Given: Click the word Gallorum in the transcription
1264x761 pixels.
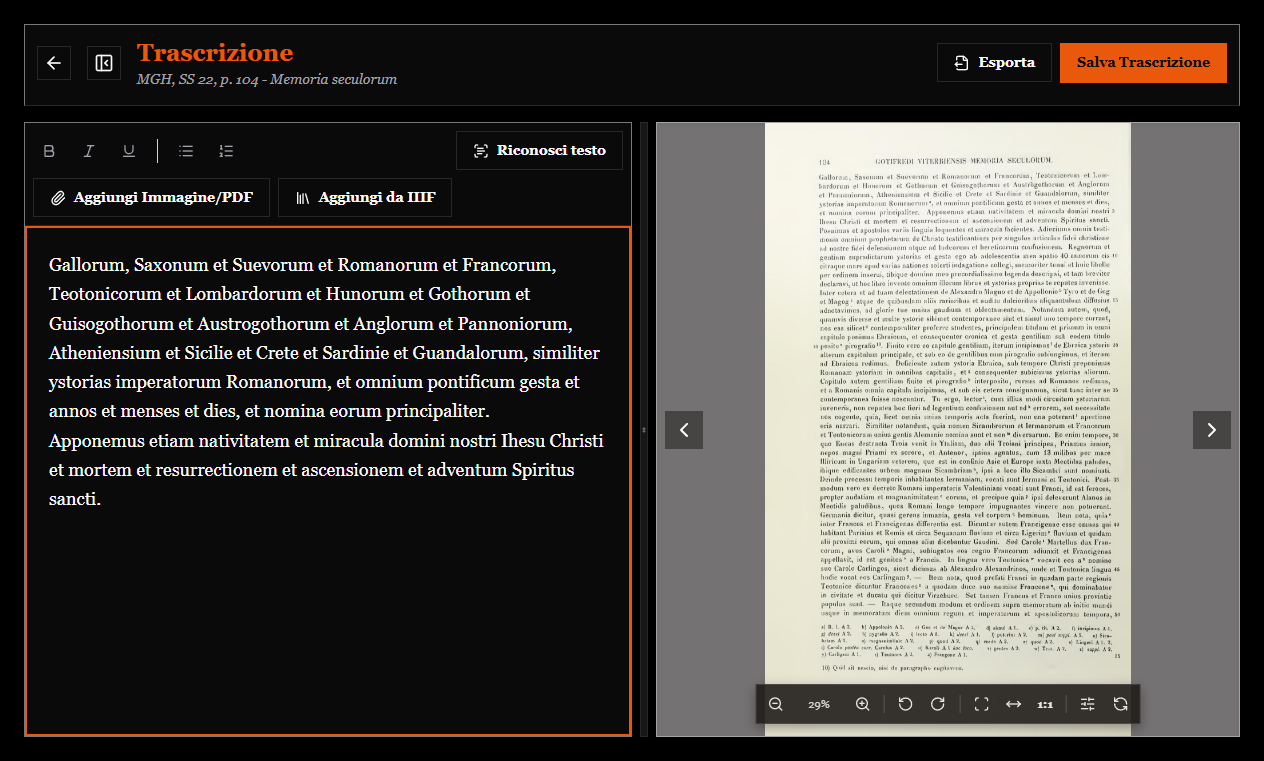Looking at the screenshot, I should tap(86, 265).
